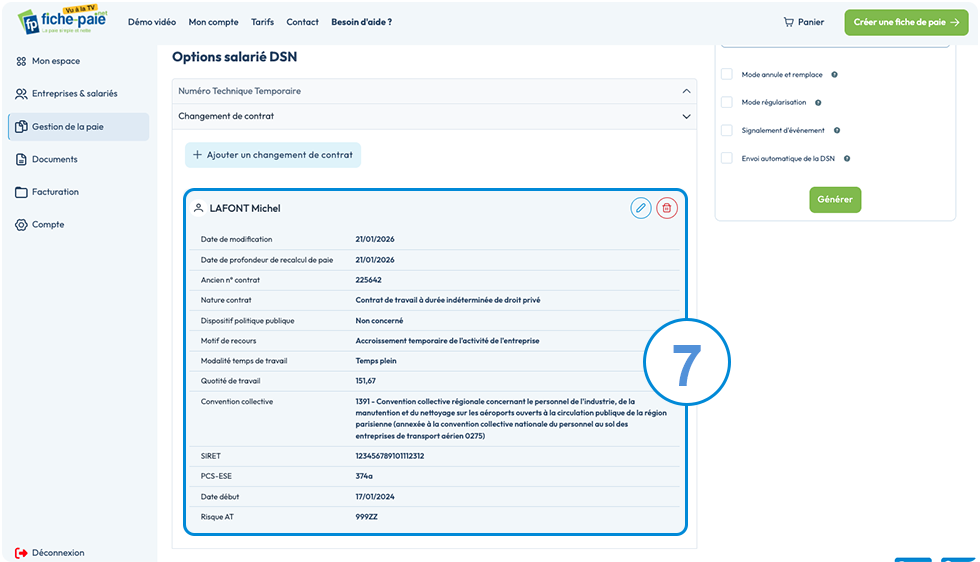
Task: Toggle the Changement de contrat section chevron
Action: tap(686, 117)
